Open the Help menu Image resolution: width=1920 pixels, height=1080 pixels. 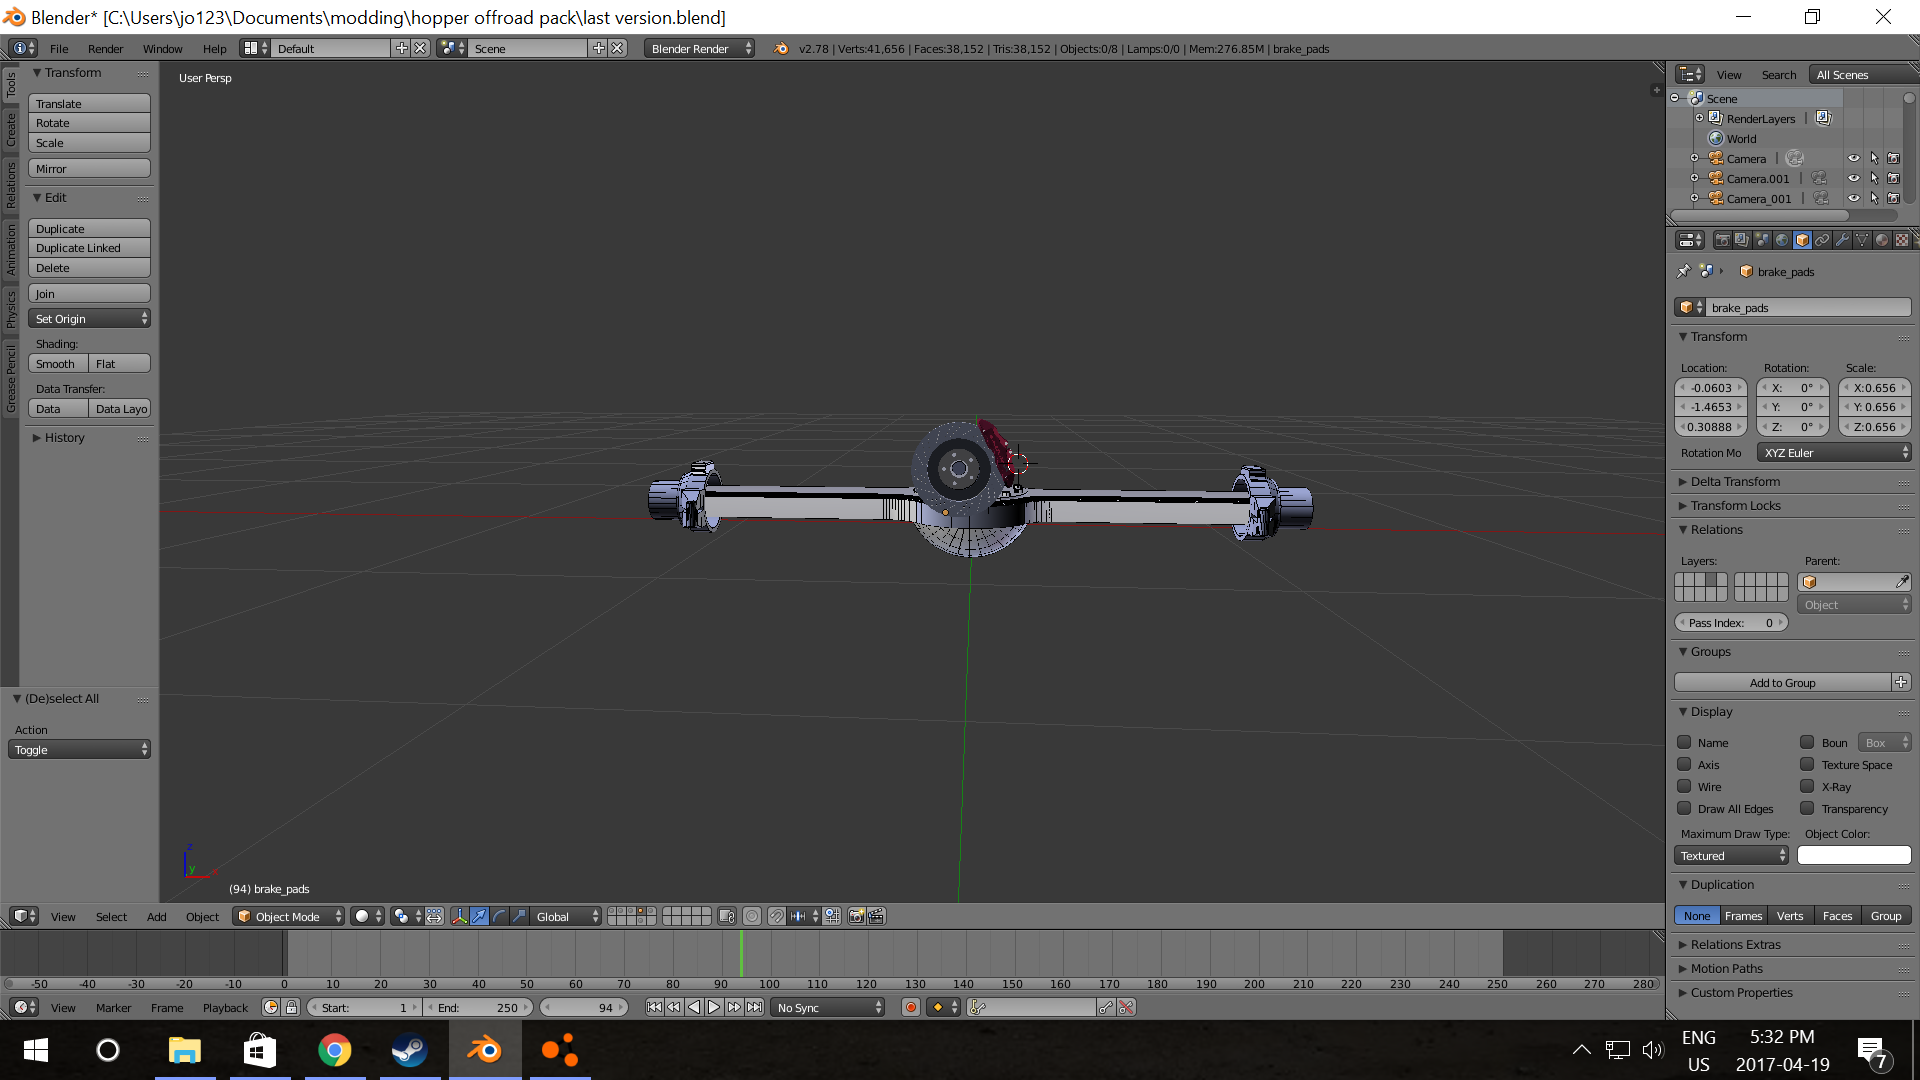214,48
